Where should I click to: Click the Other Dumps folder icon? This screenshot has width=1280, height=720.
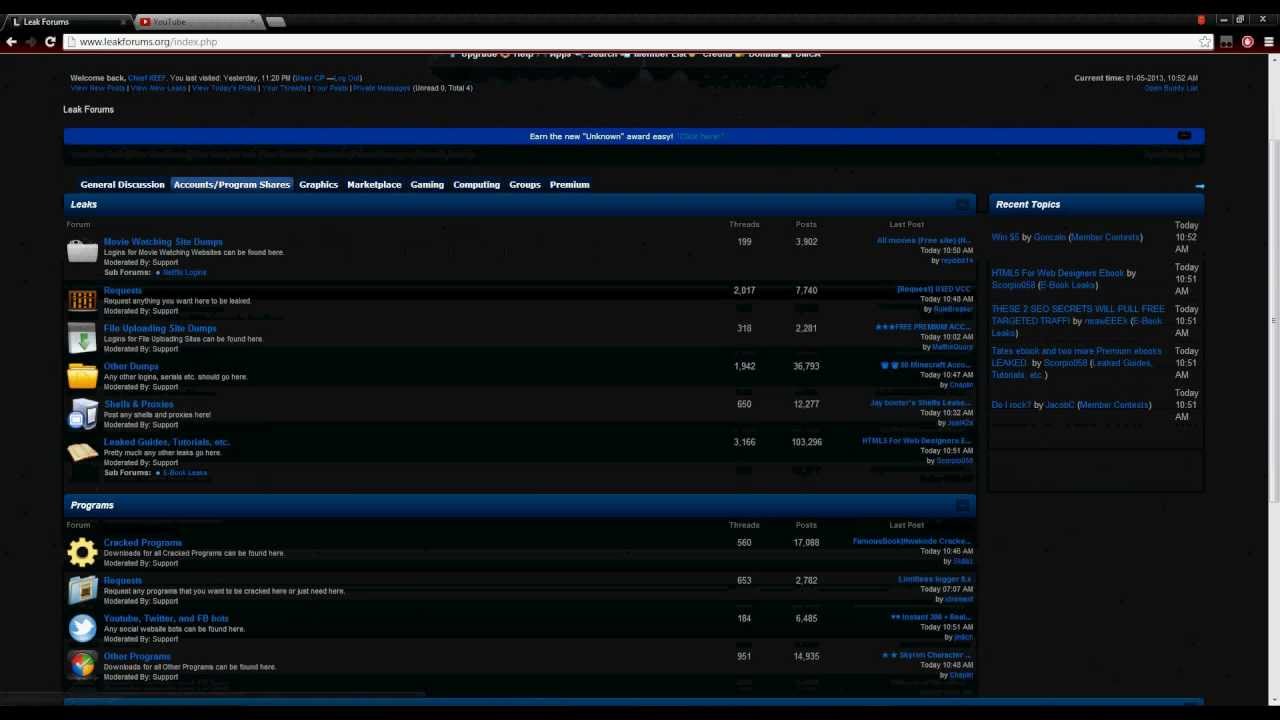click(x=82, y=376)
